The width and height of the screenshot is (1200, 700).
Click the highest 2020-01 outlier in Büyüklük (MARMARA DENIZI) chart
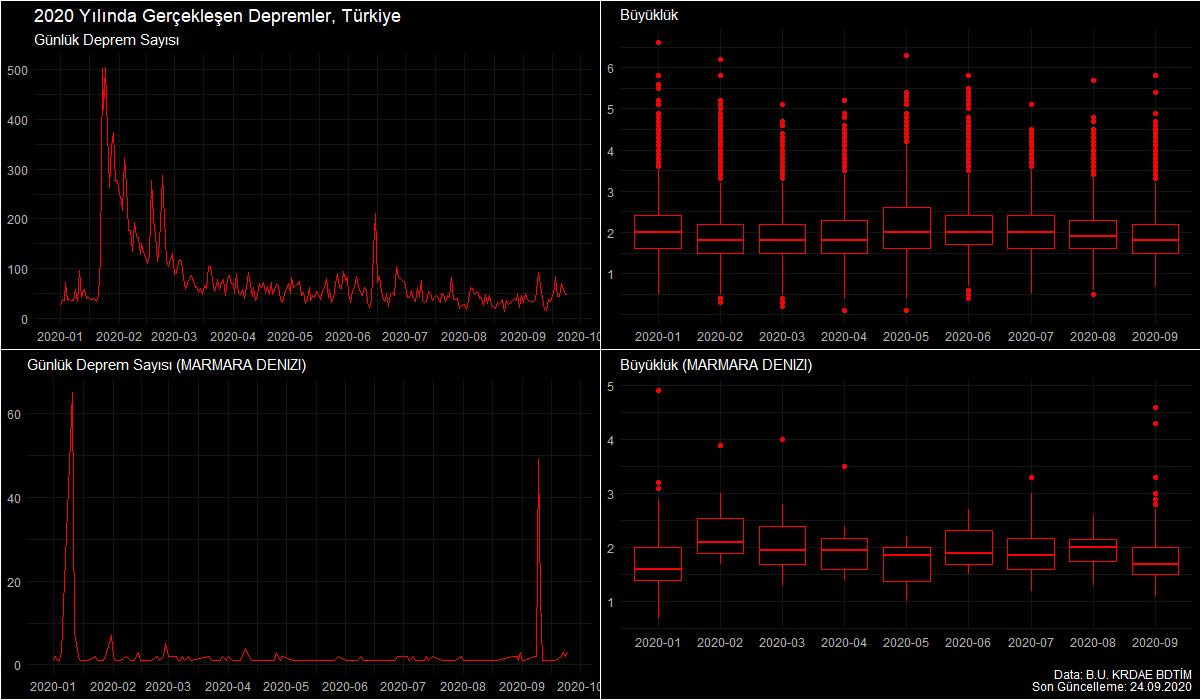pos(658,391)
